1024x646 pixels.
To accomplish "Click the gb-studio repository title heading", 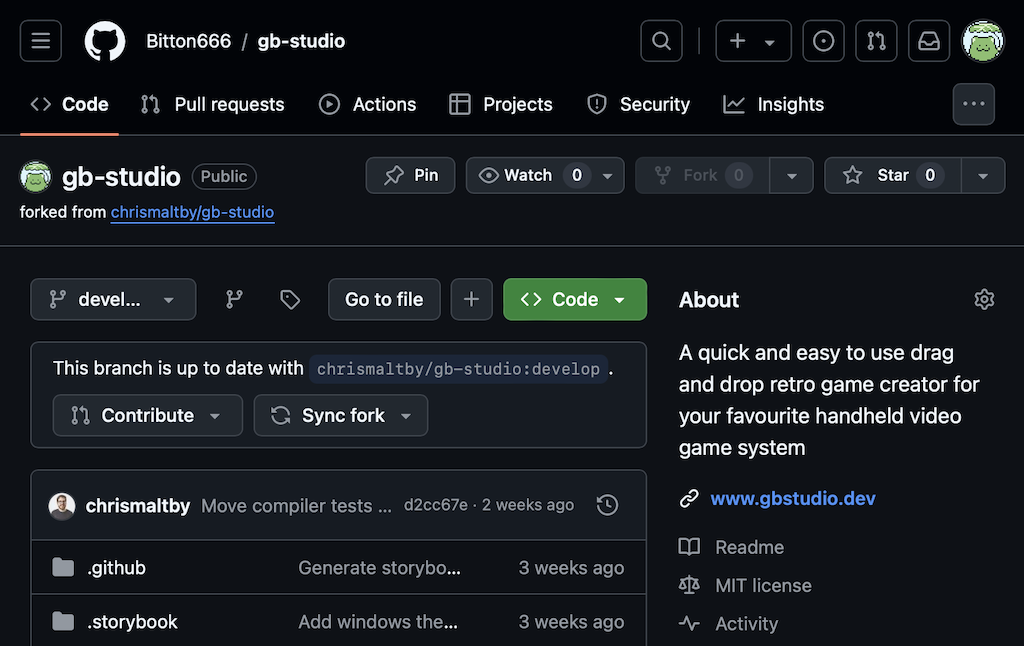I will pos(121,177).
